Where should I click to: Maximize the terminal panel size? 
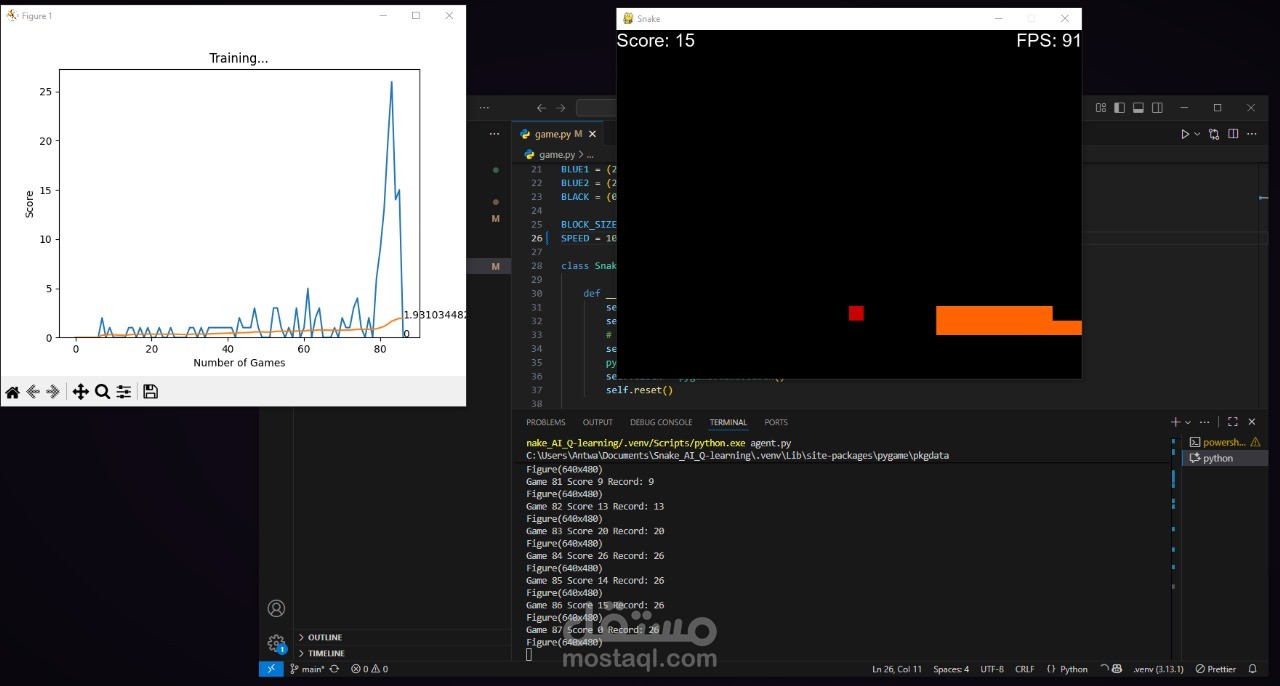[1233, 422]
